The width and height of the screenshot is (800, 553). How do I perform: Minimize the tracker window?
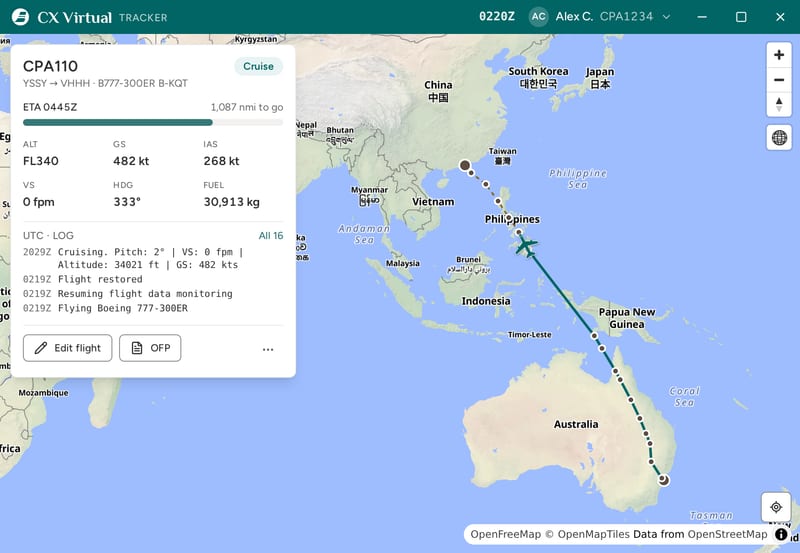tap(702, 17)
